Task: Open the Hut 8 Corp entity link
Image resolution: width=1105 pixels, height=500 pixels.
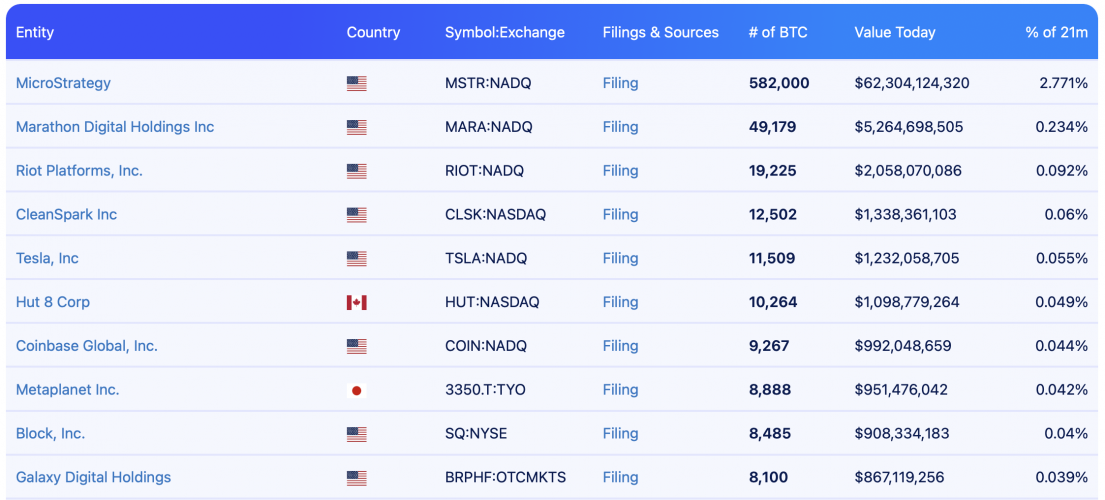Action: click(53, 302)
